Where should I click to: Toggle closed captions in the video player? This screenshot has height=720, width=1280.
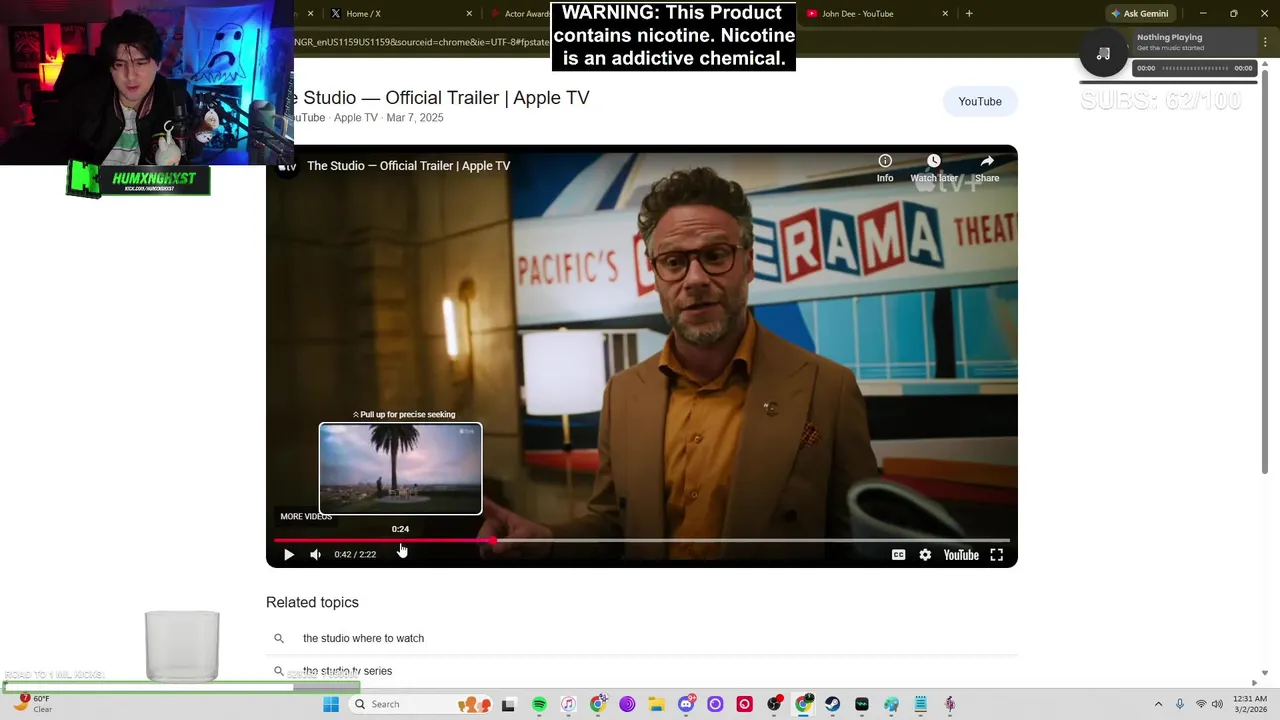[898, 555]
